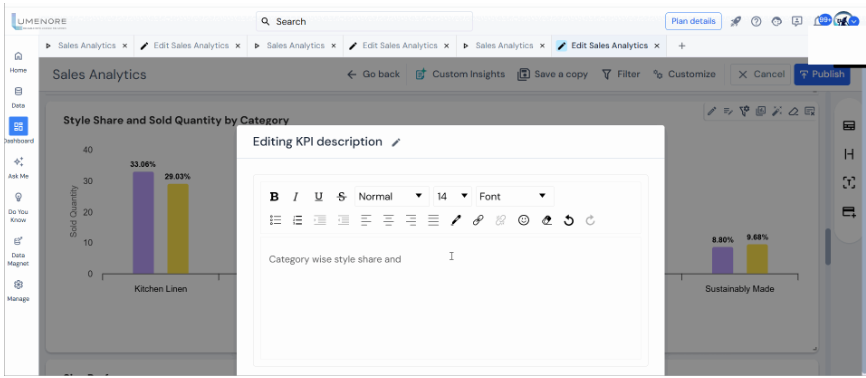Viewport: 866px width, 378px height.
Task: Toggle bold formatting in editor
Action: (x=274, y=197)
